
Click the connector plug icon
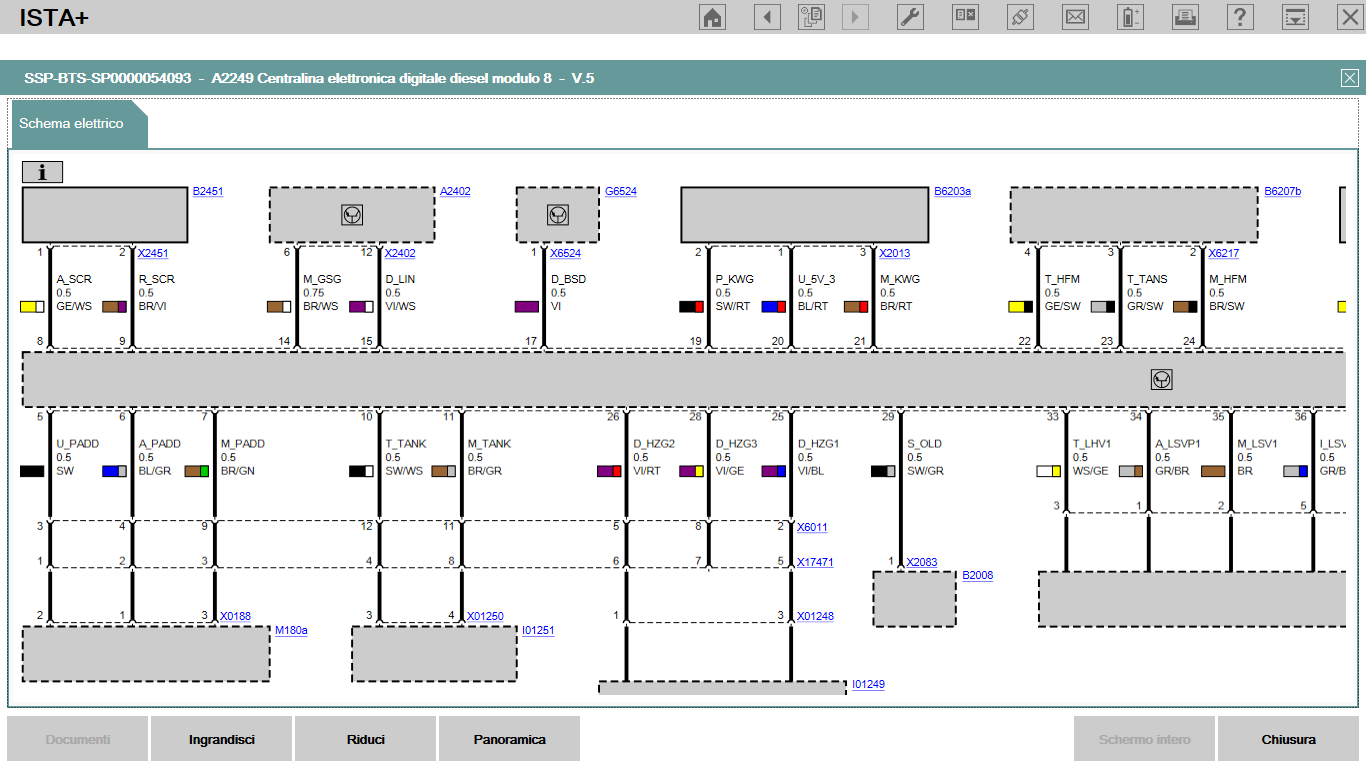pyautogui.click(x=1020, y=17)
